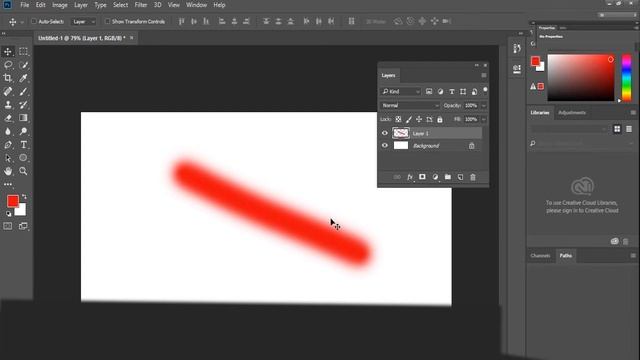Create a new layer in the Layers panel

tap(460, 177)
